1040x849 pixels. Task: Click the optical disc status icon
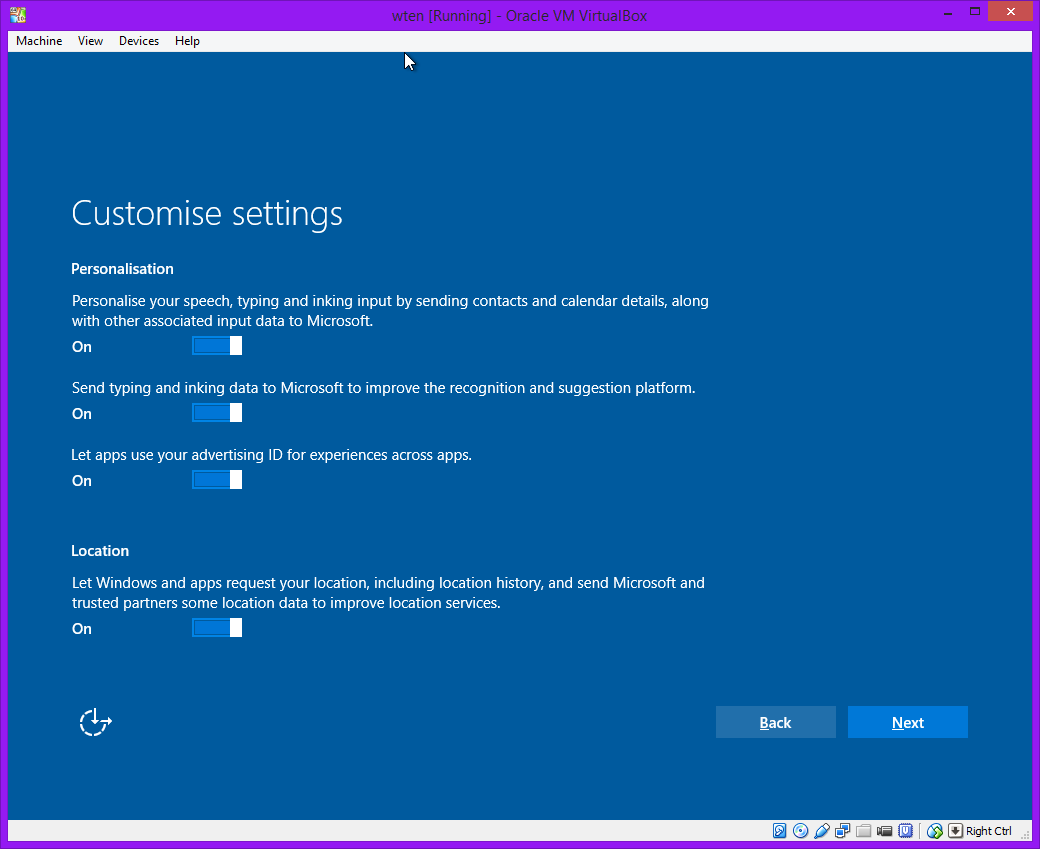(800, 831)
